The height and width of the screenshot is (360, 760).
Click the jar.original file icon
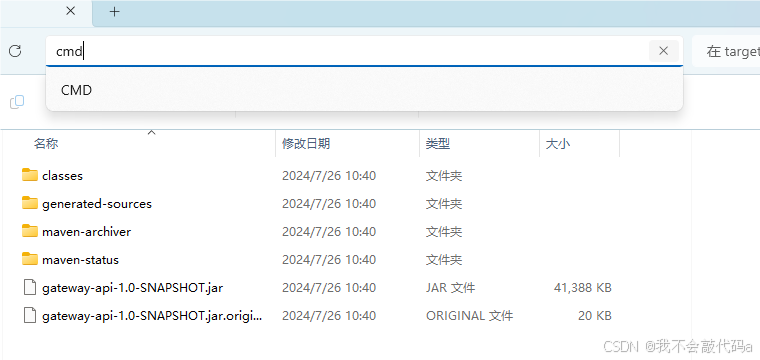(x=30, y=315)
